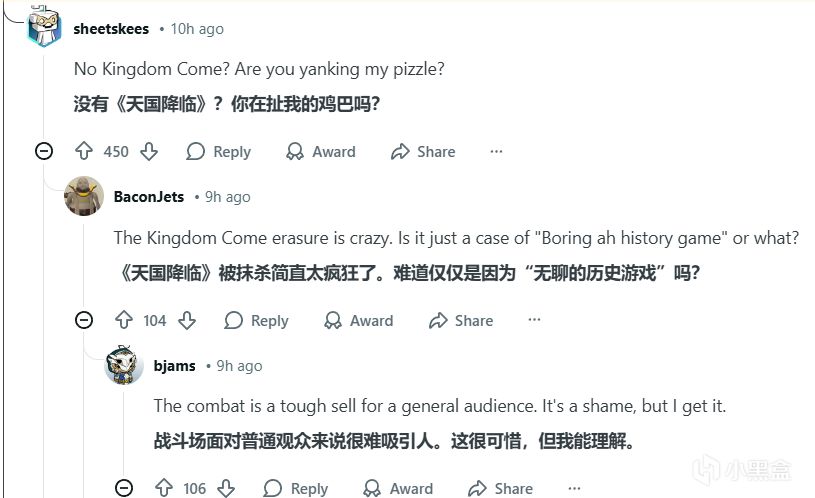Upvote the bjams comment
The image size is (815, 498).
pos(164,488)
